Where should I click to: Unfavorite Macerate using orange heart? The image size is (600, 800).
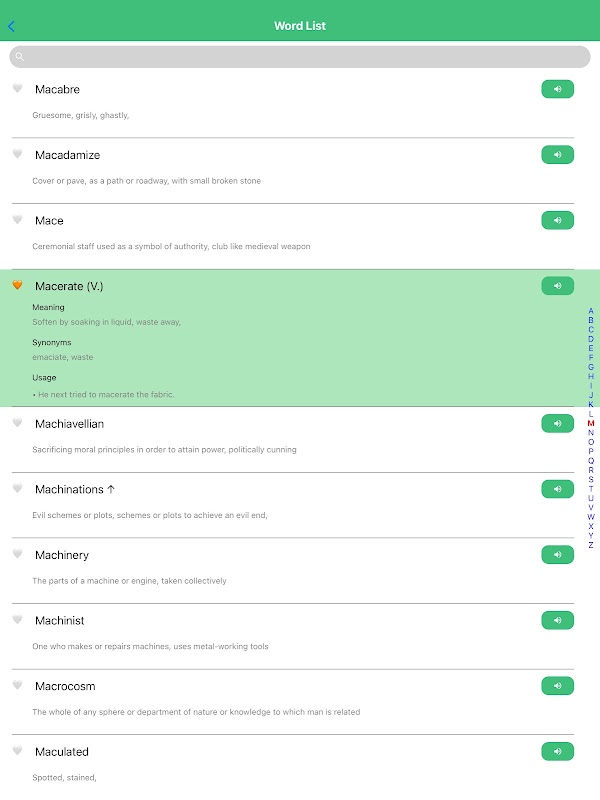[x=17, y=286]
